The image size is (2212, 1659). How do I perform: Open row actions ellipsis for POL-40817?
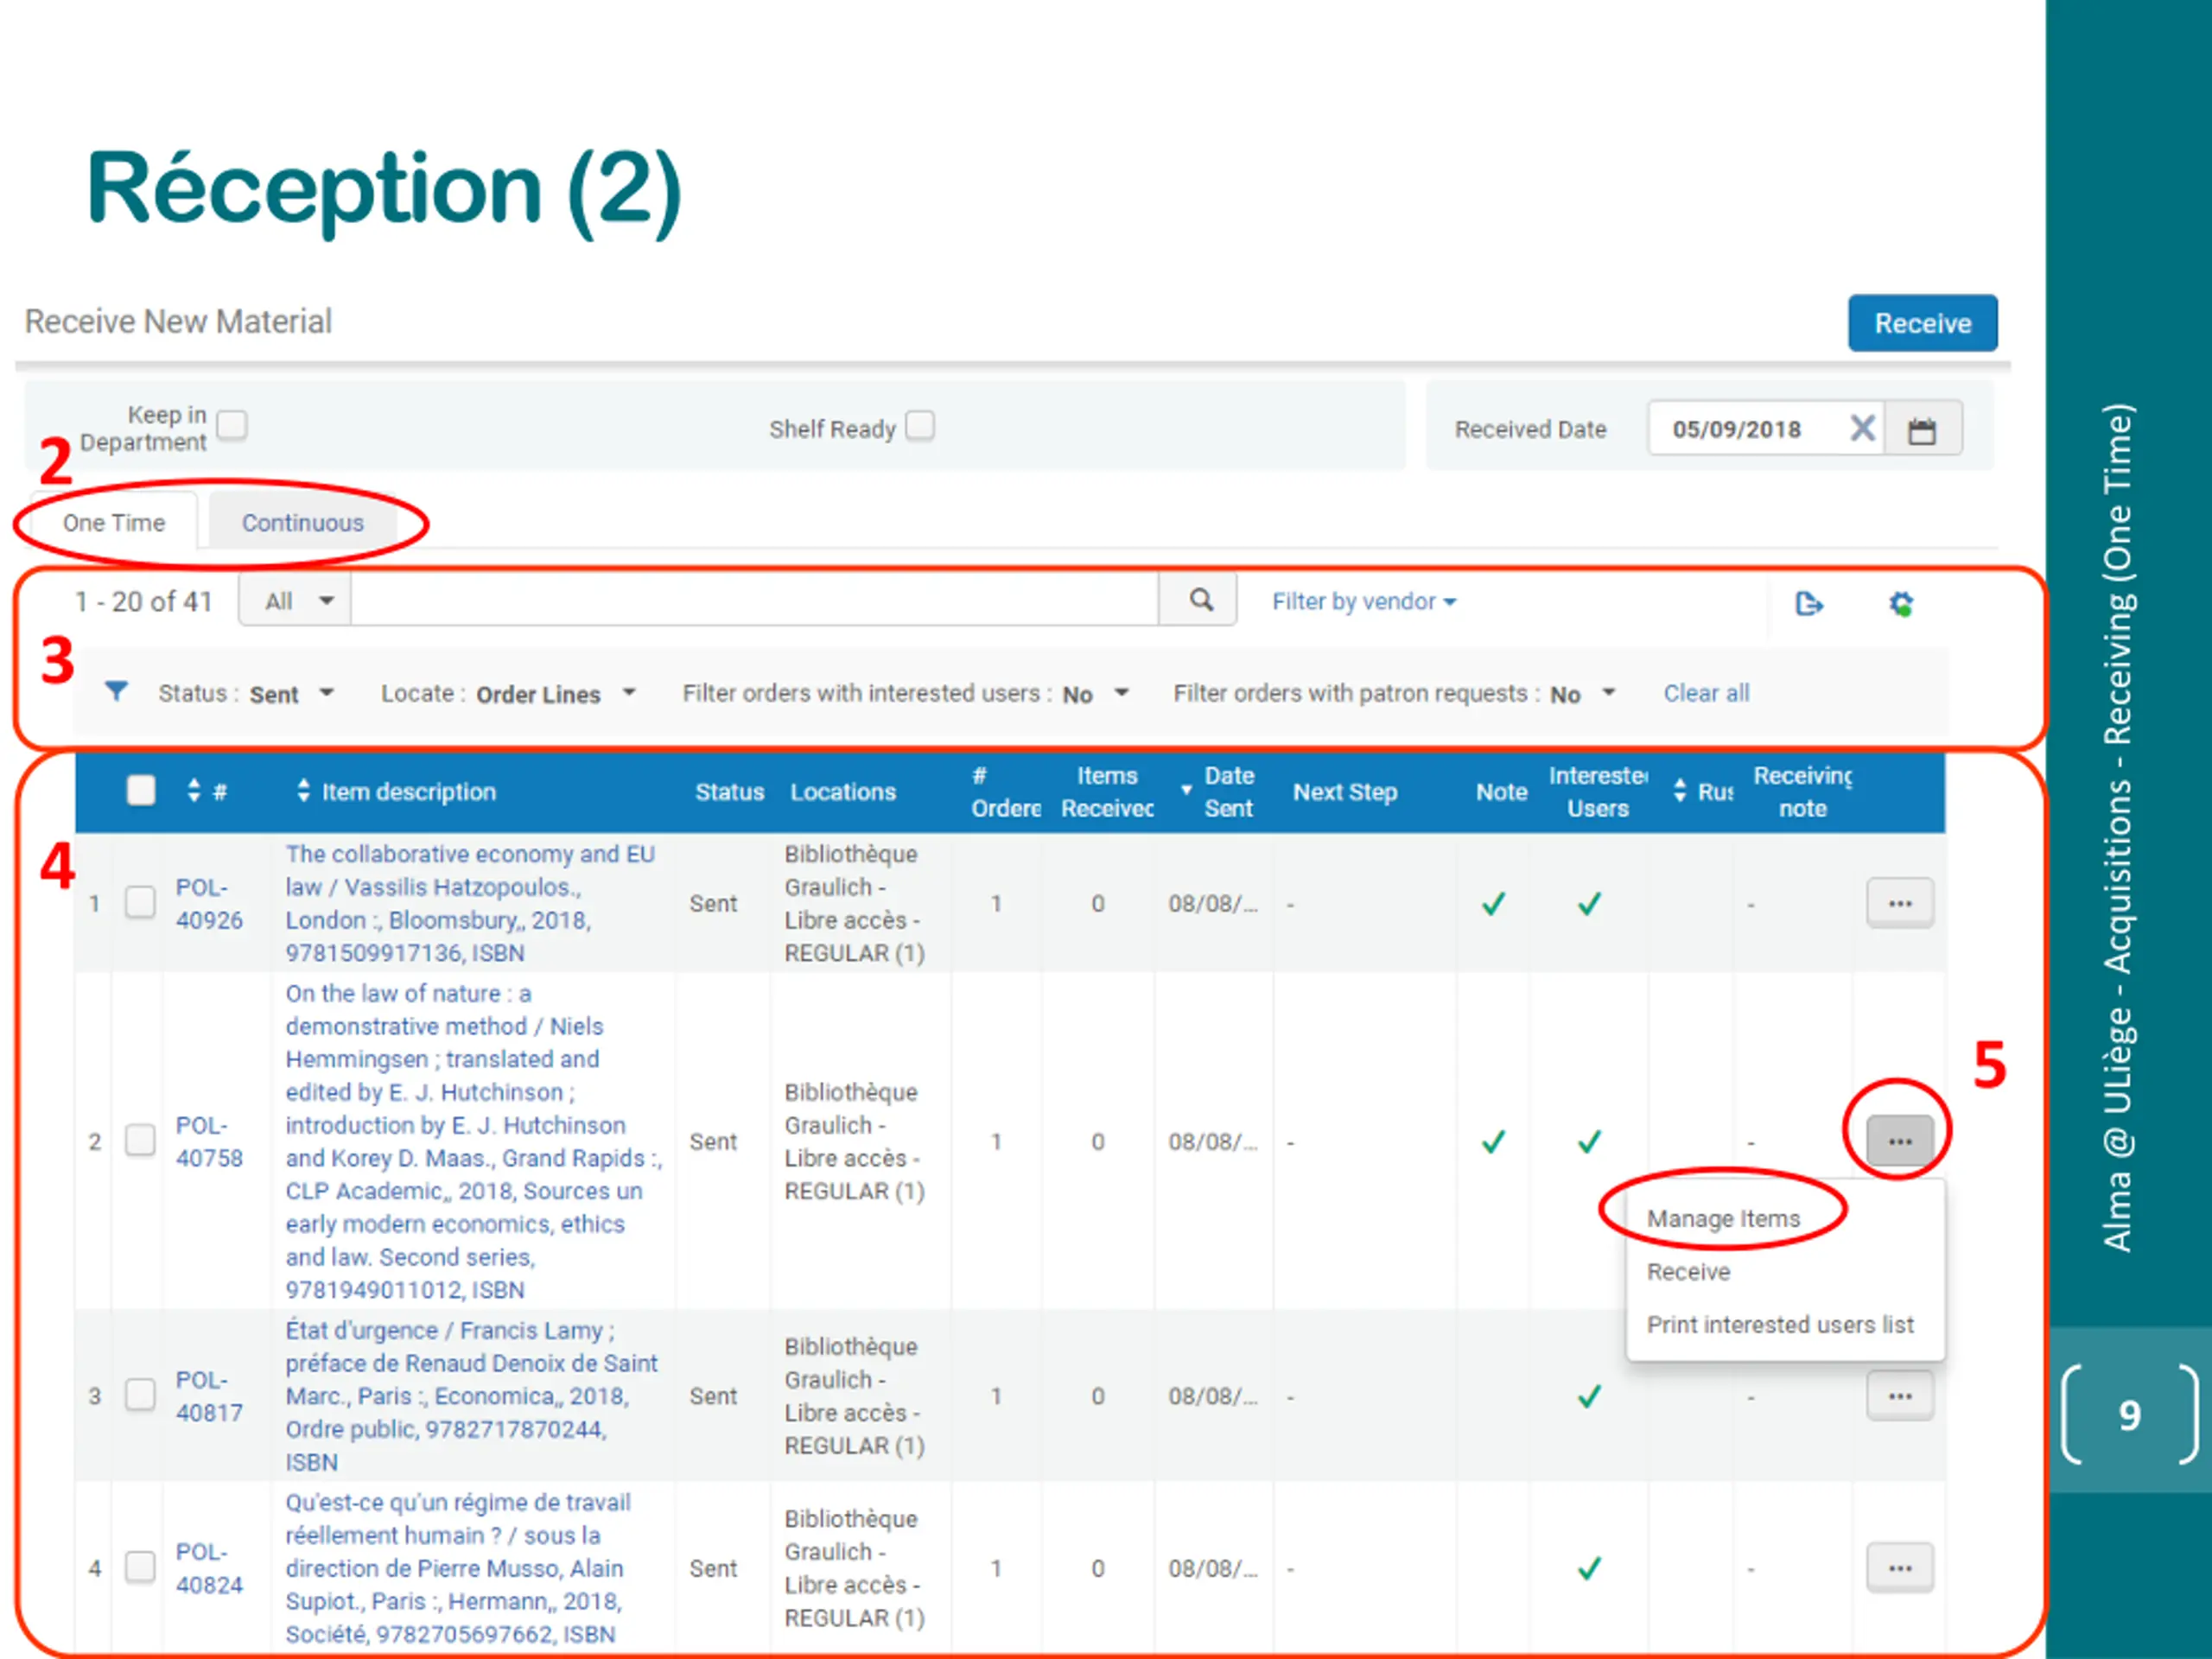click(x=1899, y=1396)
